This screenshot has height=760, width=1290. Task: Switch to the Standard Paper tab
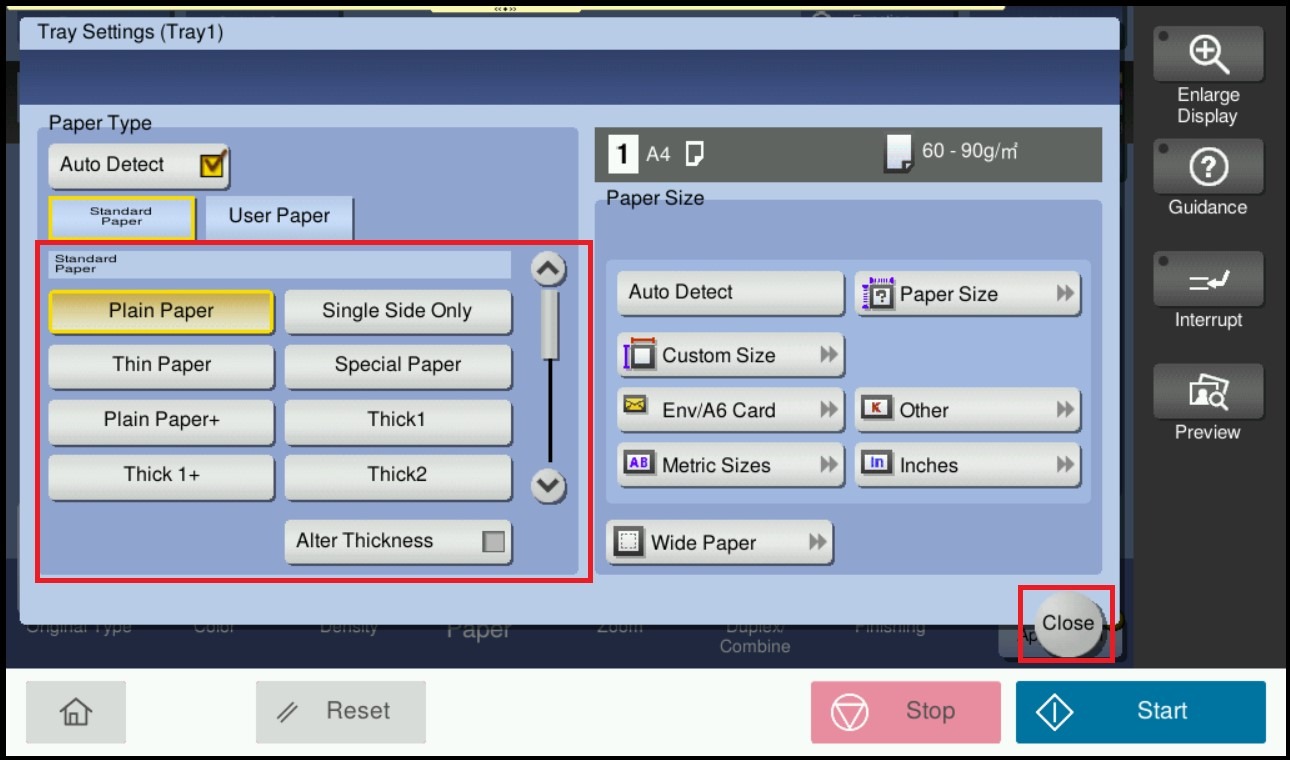coord(121,217)
